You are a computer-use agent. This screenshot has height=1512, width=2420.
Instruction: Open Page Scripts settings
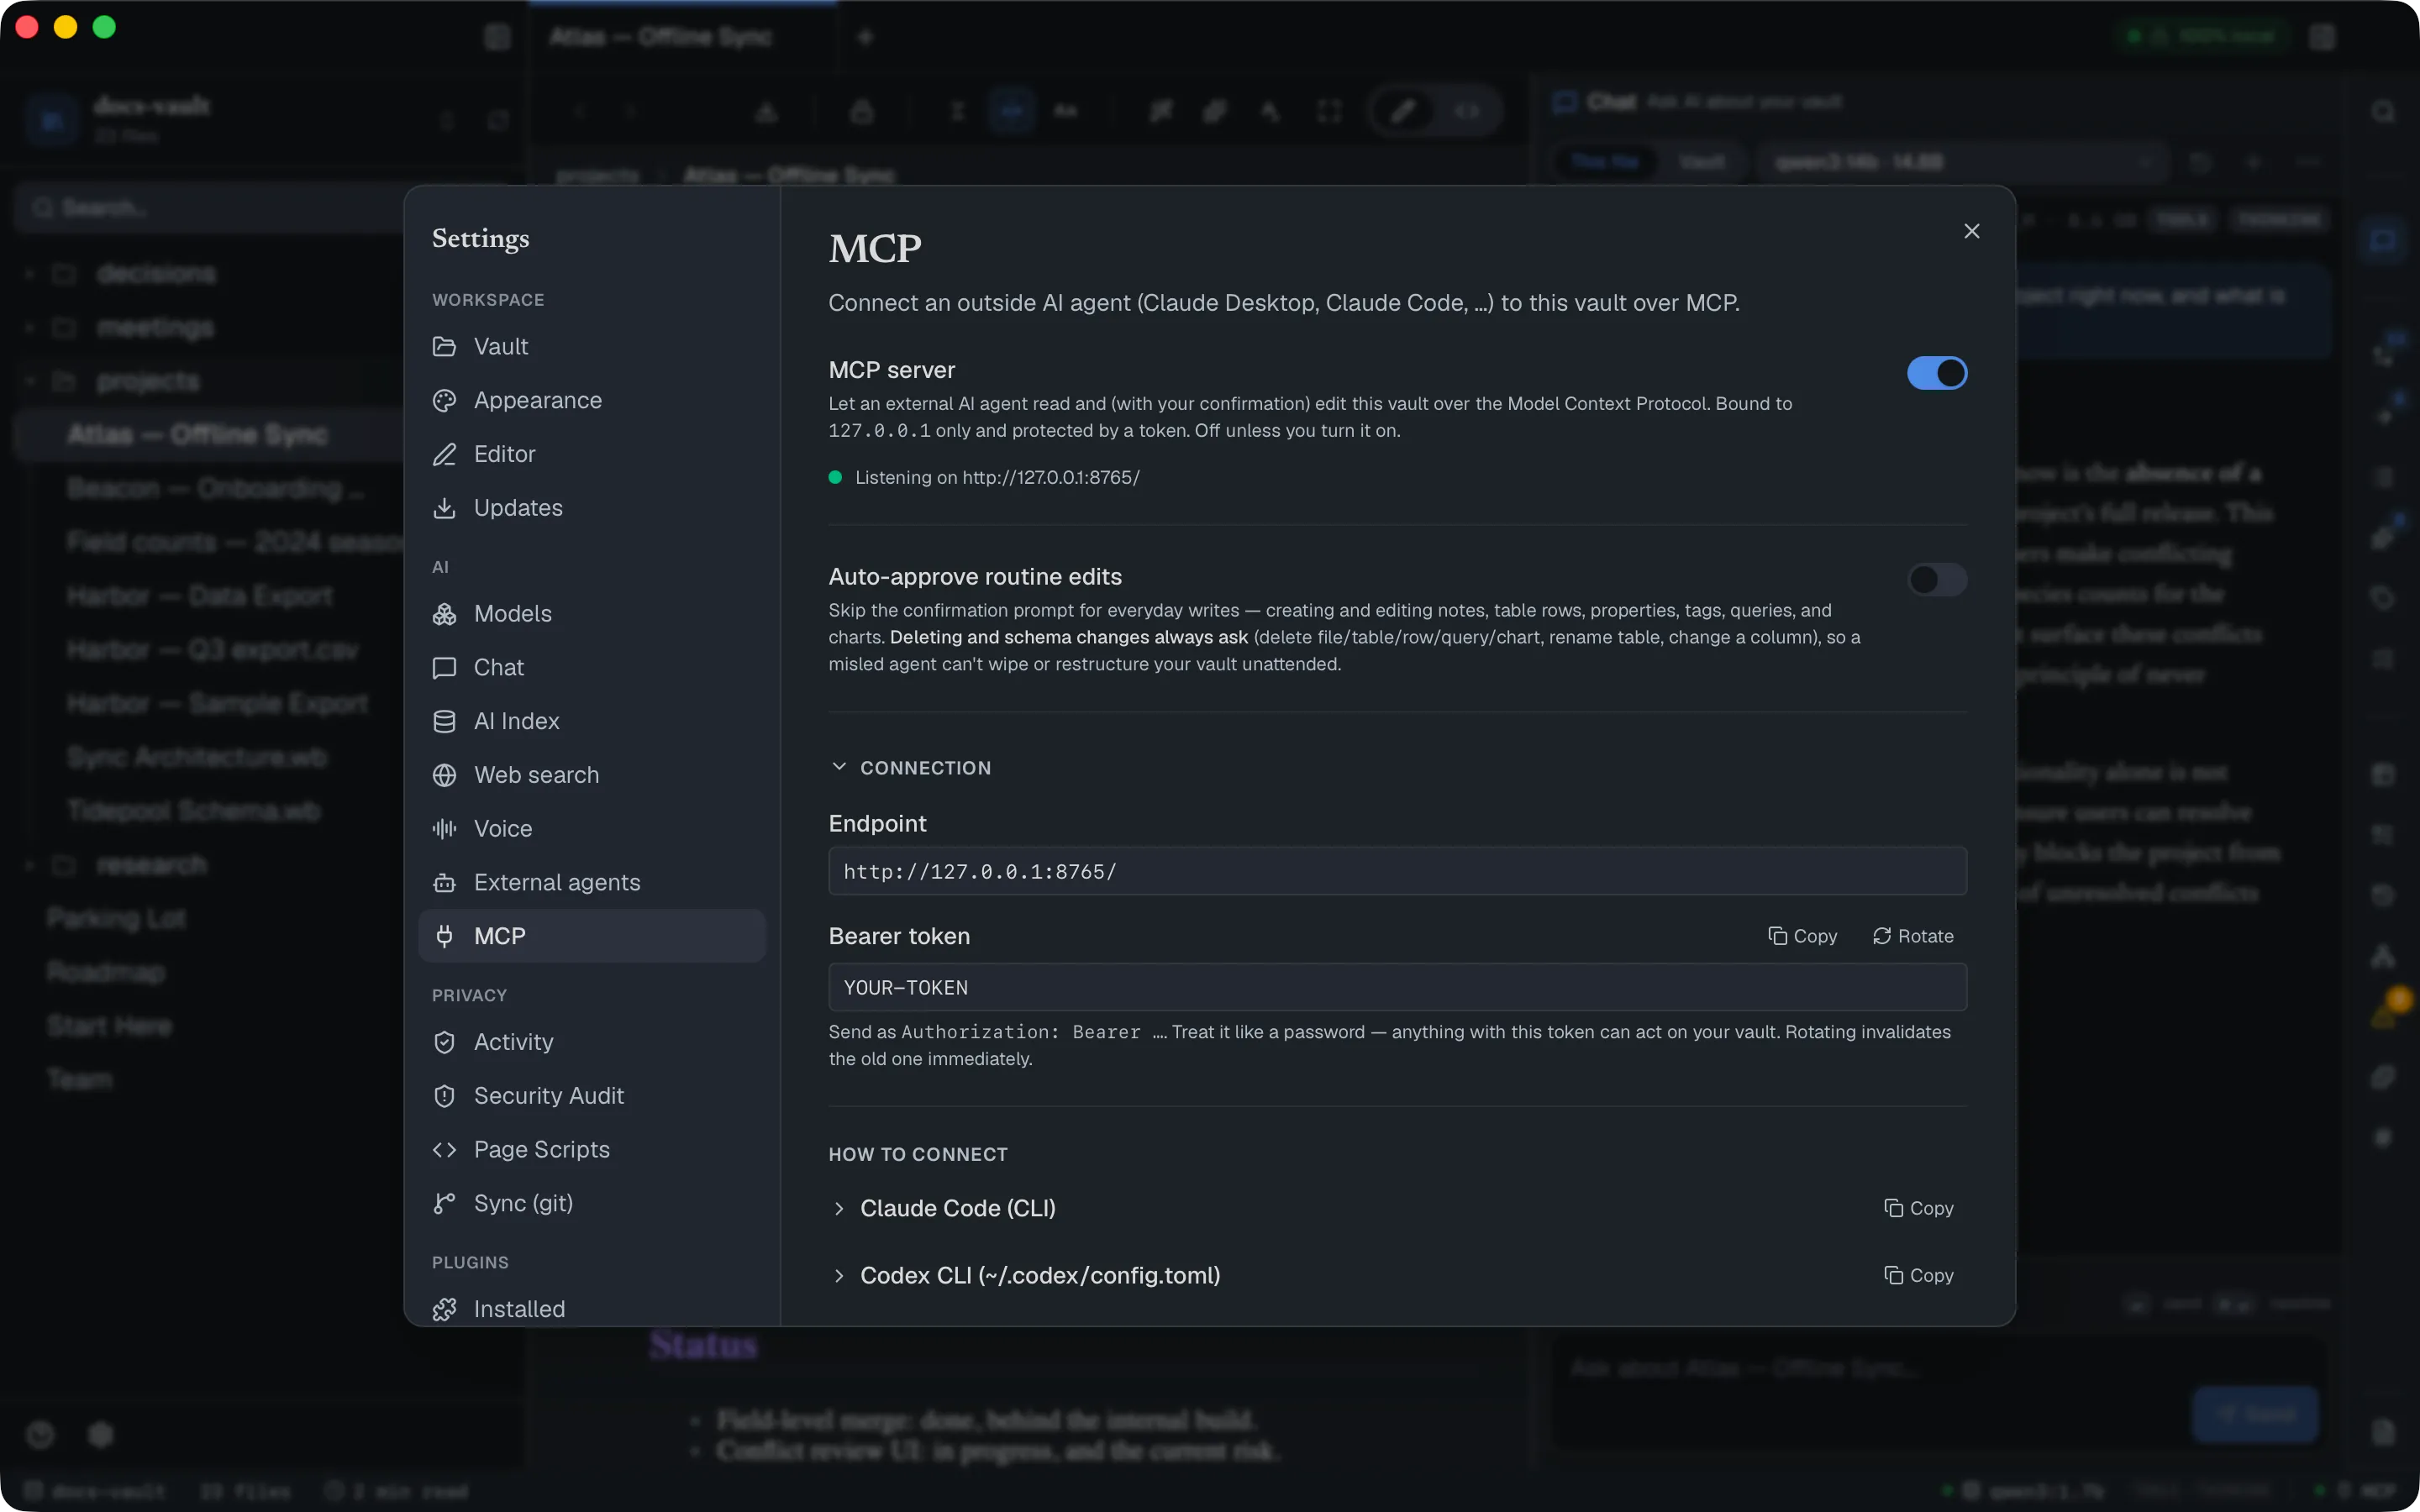click(592, 1150)
